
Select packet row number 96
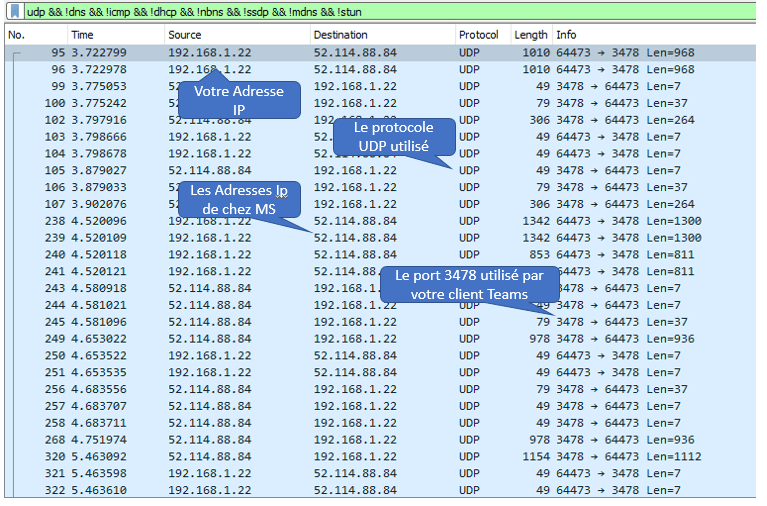point(300,70)
